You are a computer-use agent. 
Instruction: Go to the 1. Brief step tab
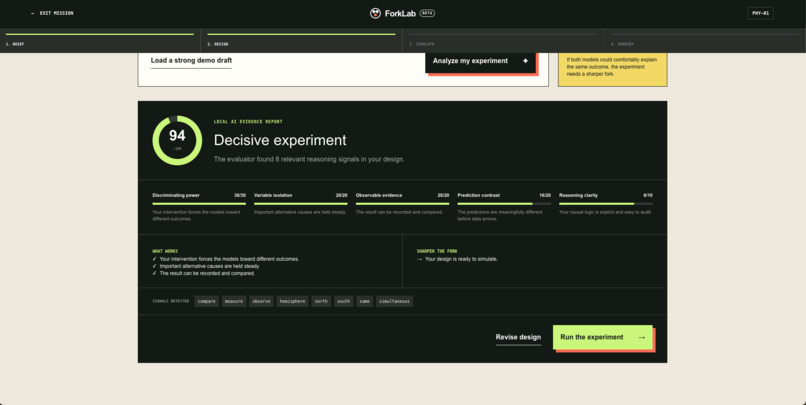pyautogui.click(x=100, y=41)
